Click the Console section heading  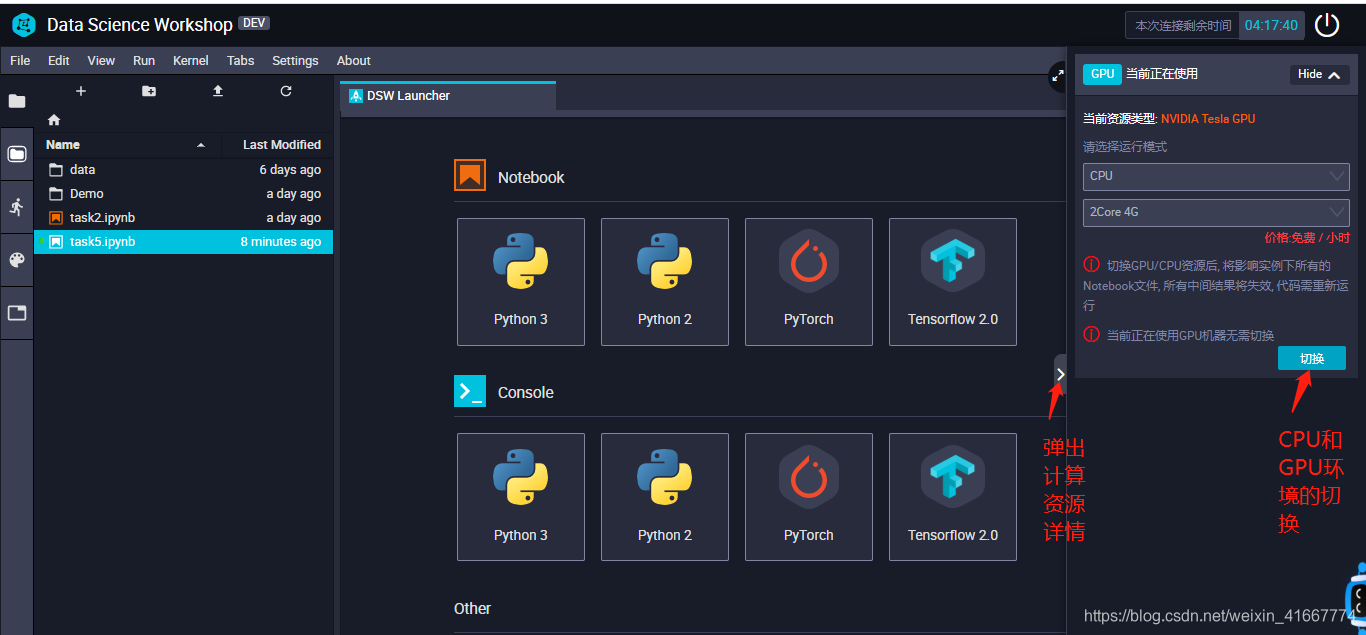[x=526, y=392]
